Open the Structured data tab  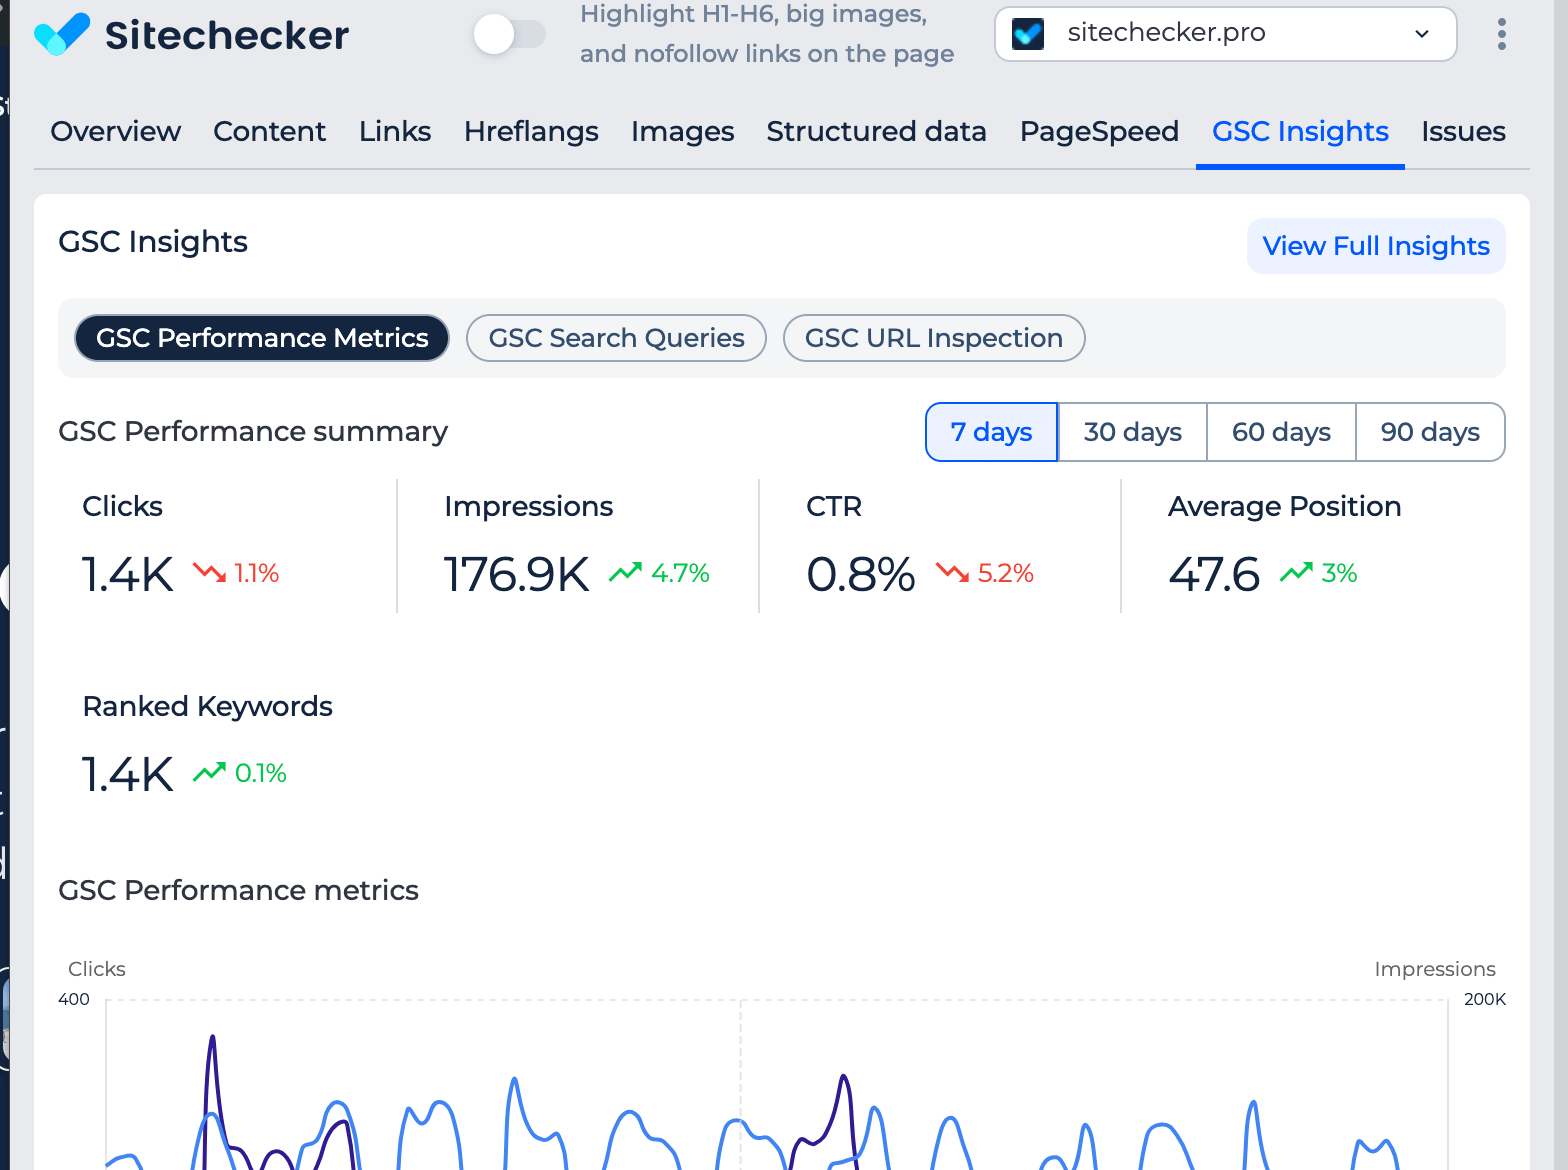876,132
